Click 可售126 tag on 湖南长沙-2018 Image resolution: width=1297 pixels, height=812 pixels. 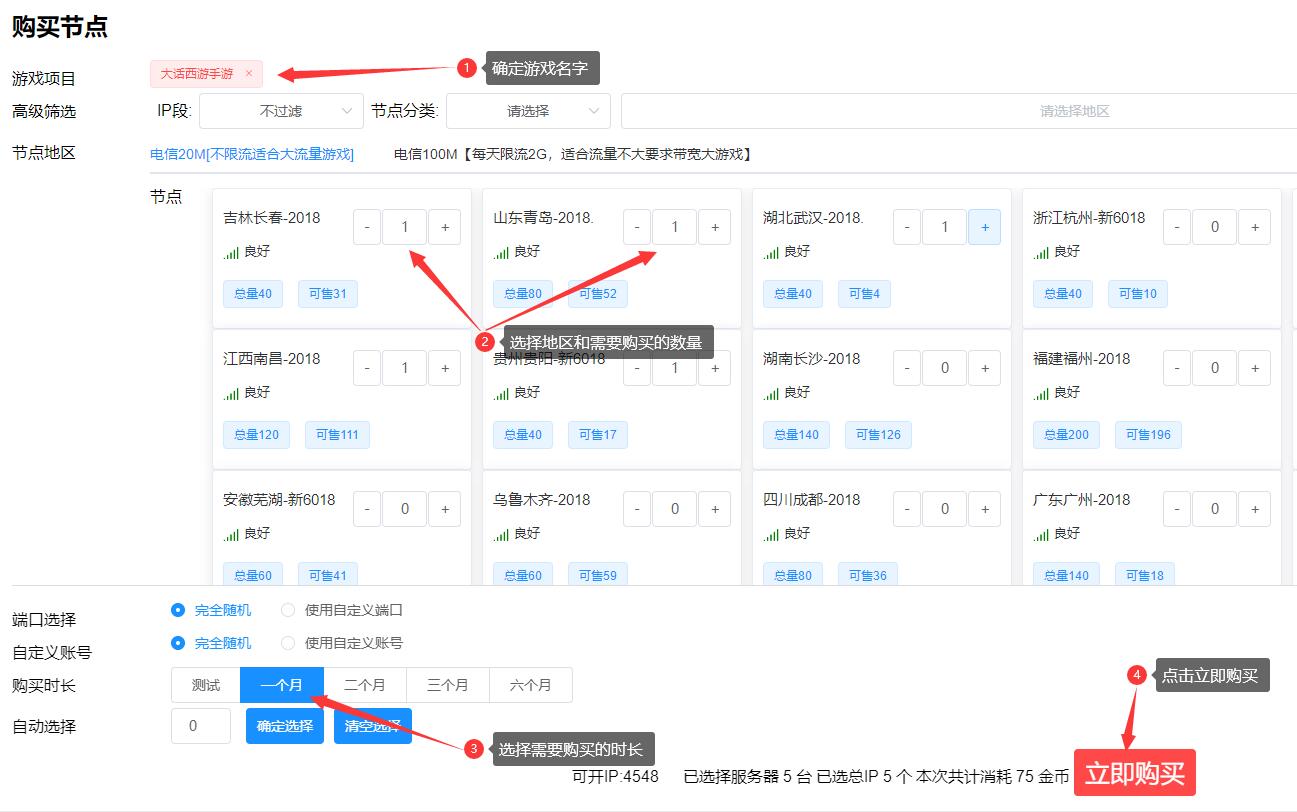pos(878,434)
